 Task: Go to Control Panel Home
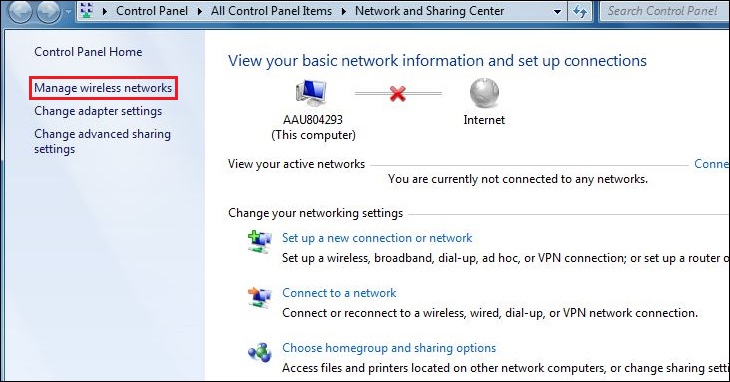click(x=88, y=52)
